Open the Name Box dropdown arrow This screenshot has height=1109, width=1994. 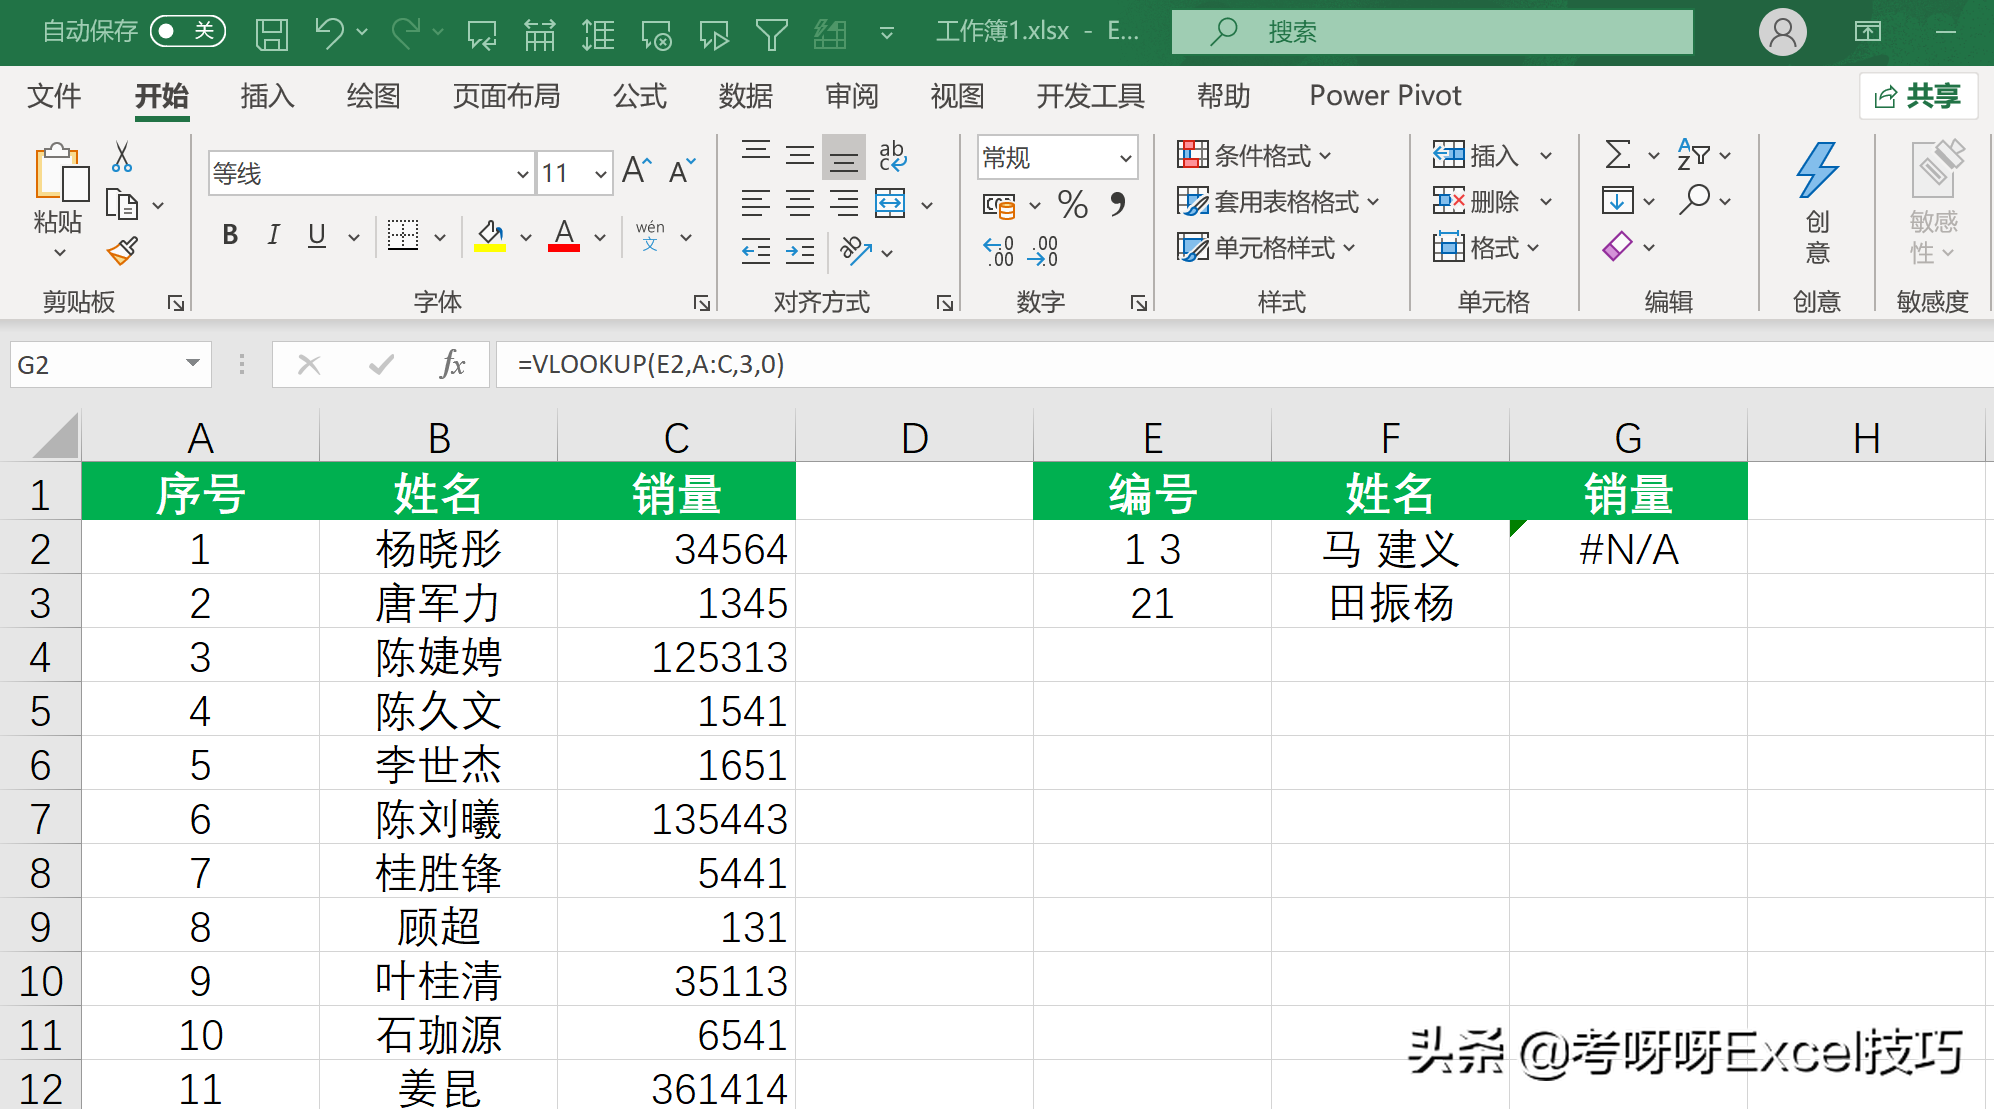point(193,364)
